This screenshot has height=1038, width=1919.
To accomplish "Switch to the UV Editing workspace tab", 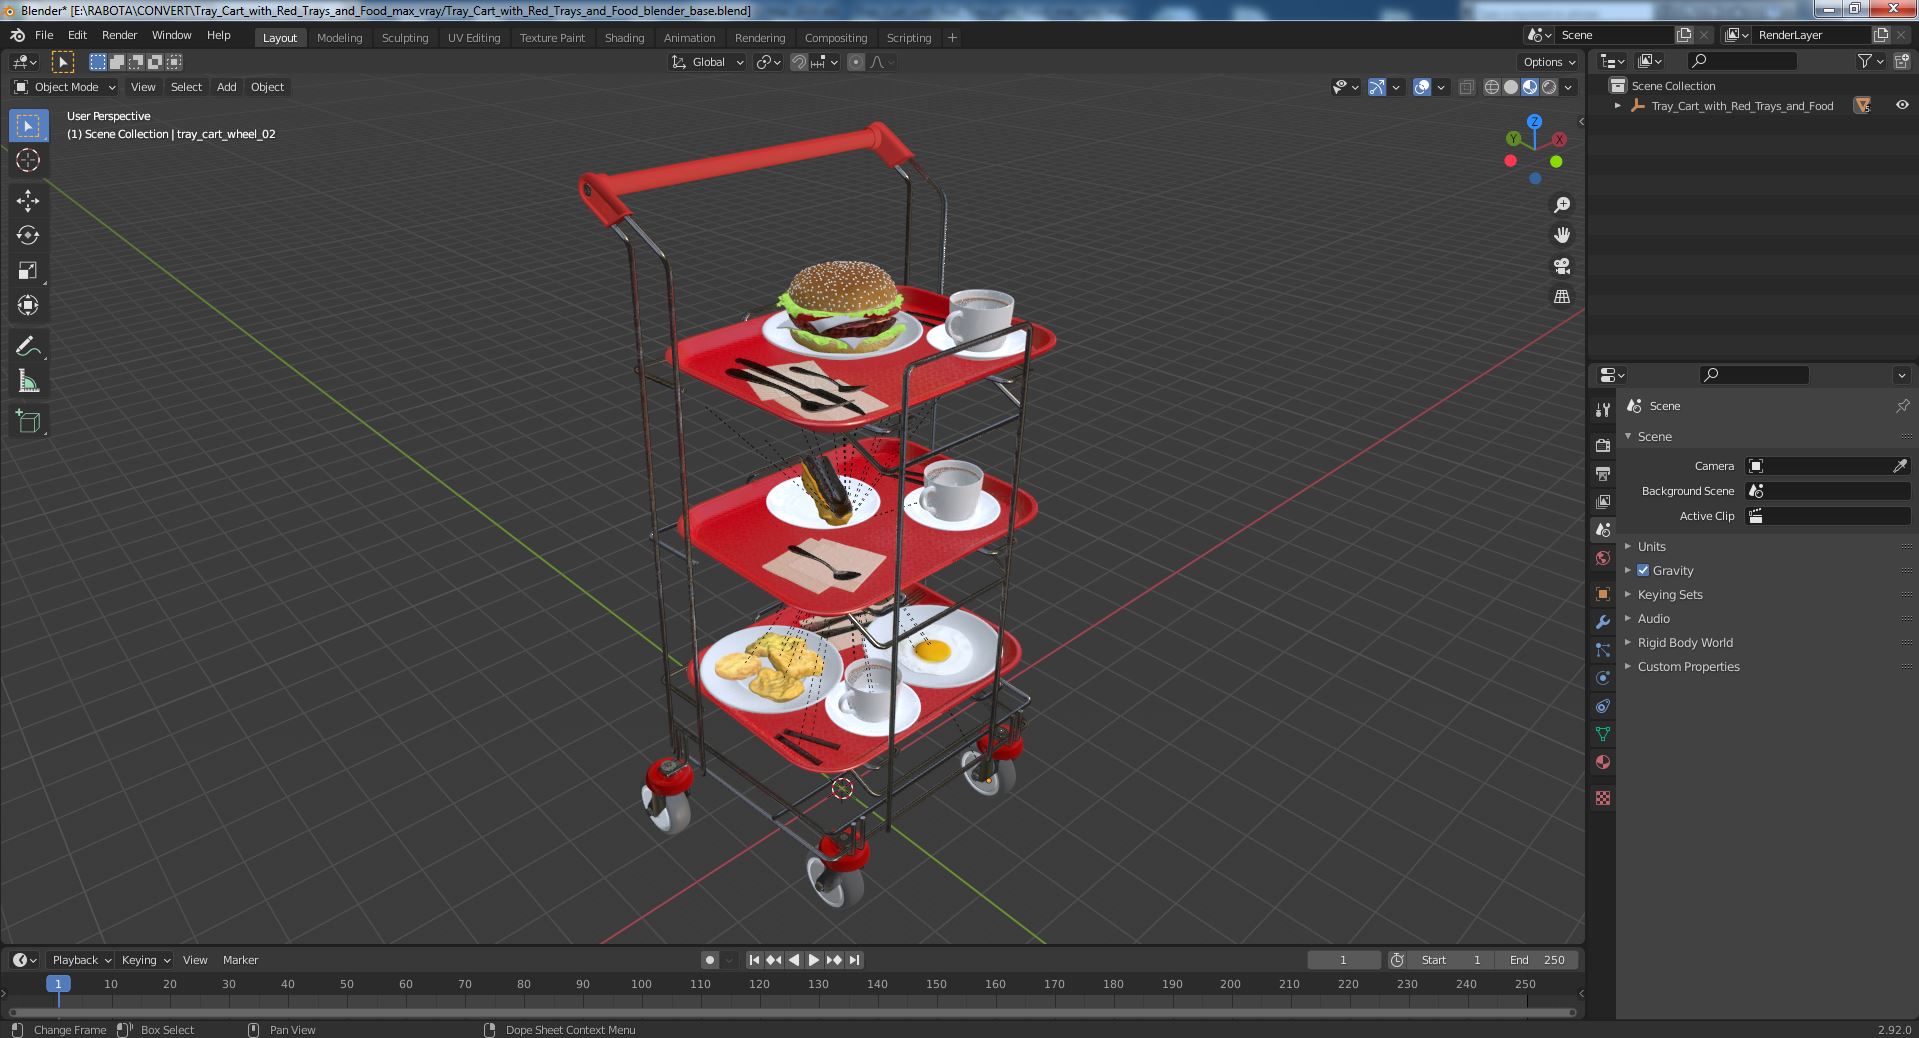I will point(474,38).
